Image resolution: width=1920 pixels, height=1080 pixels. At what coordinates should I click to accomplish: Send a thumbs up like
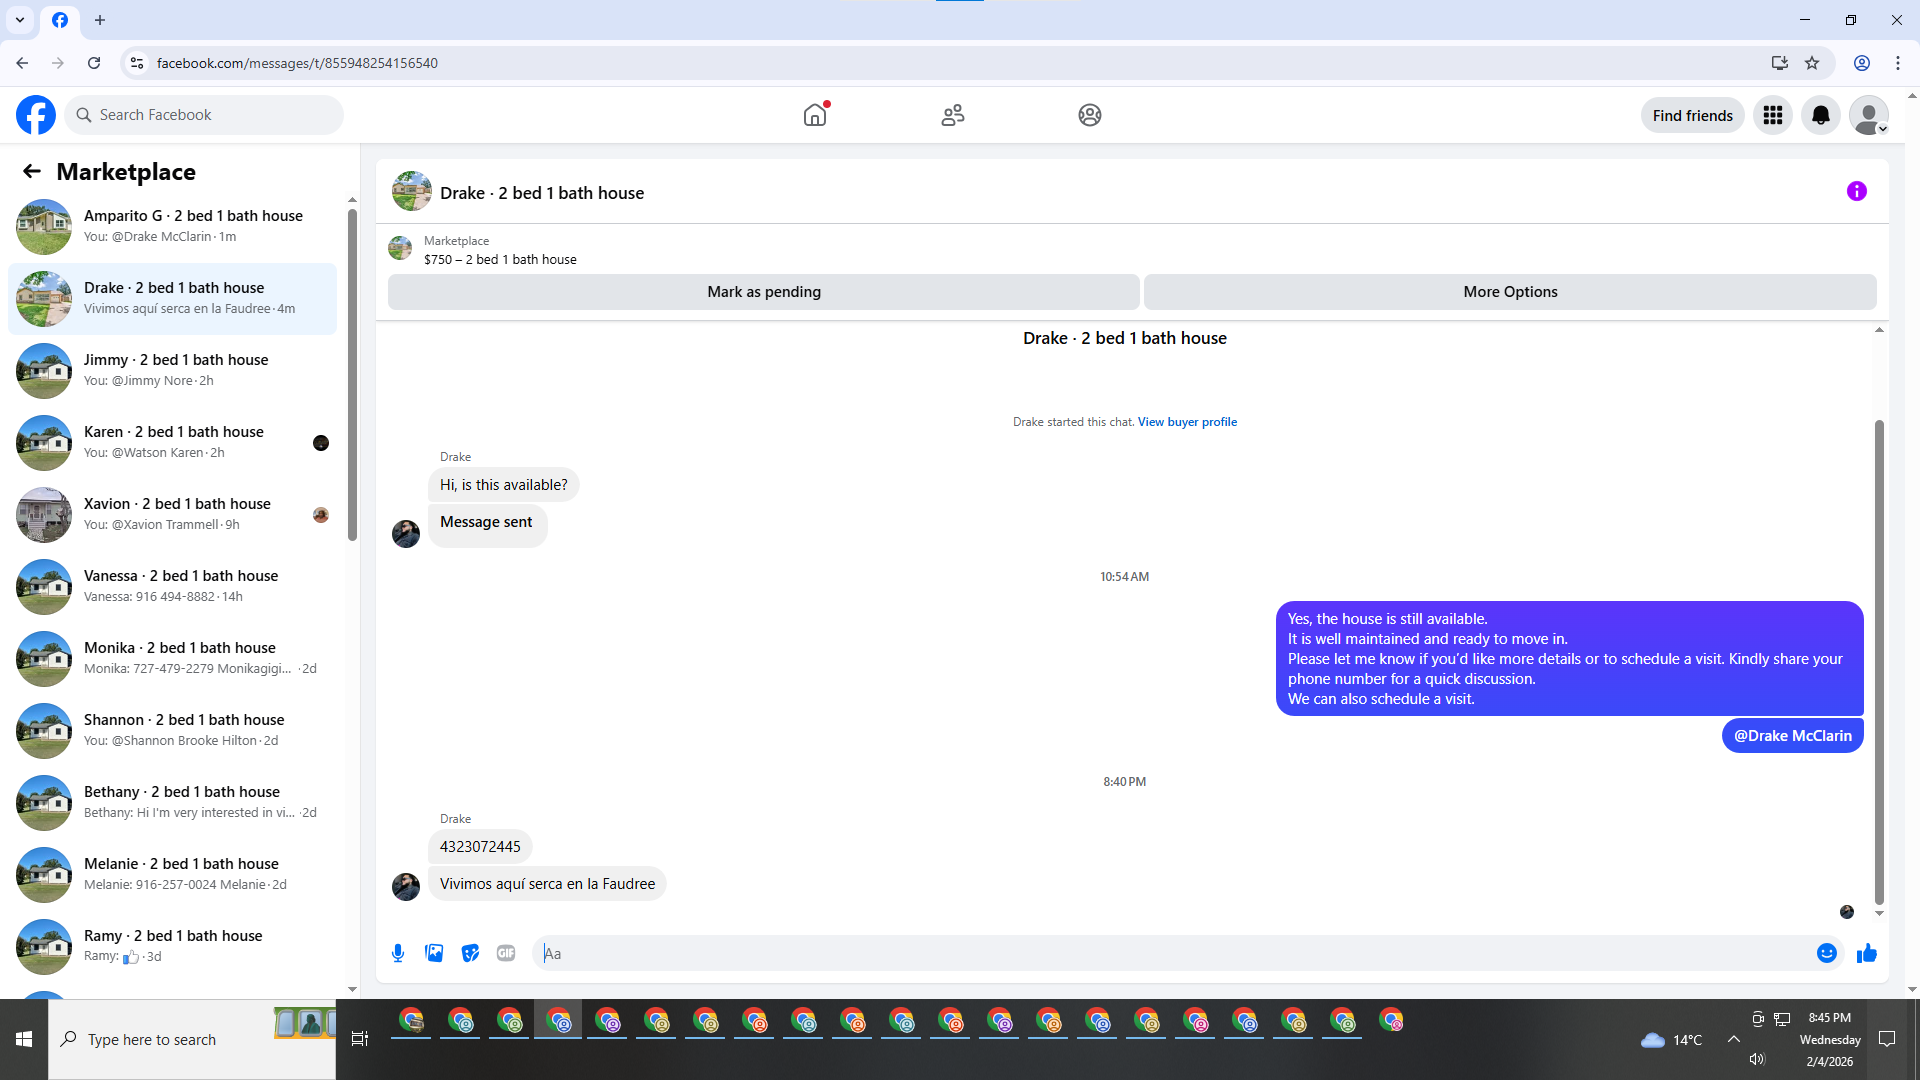click(x=1866, y=953)
